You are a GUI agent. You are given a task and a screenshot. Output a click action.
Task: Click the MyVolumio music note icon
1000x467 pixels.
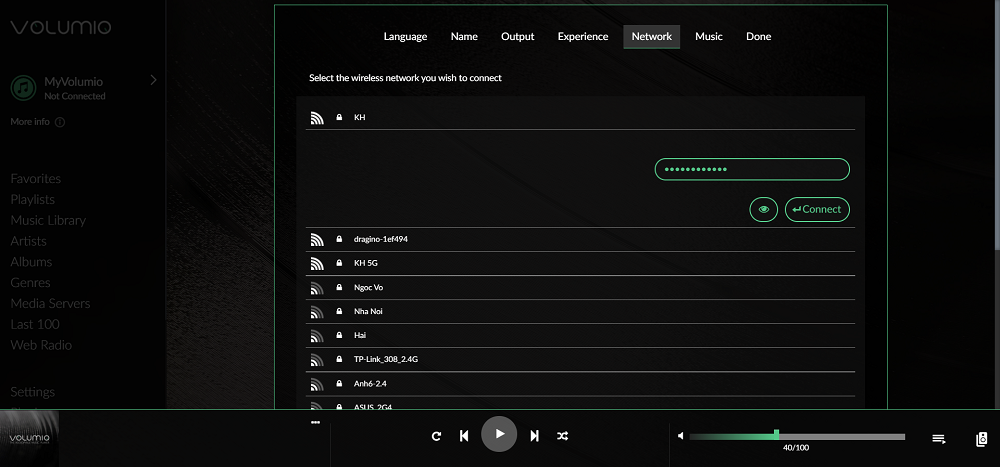click(23, 88)
